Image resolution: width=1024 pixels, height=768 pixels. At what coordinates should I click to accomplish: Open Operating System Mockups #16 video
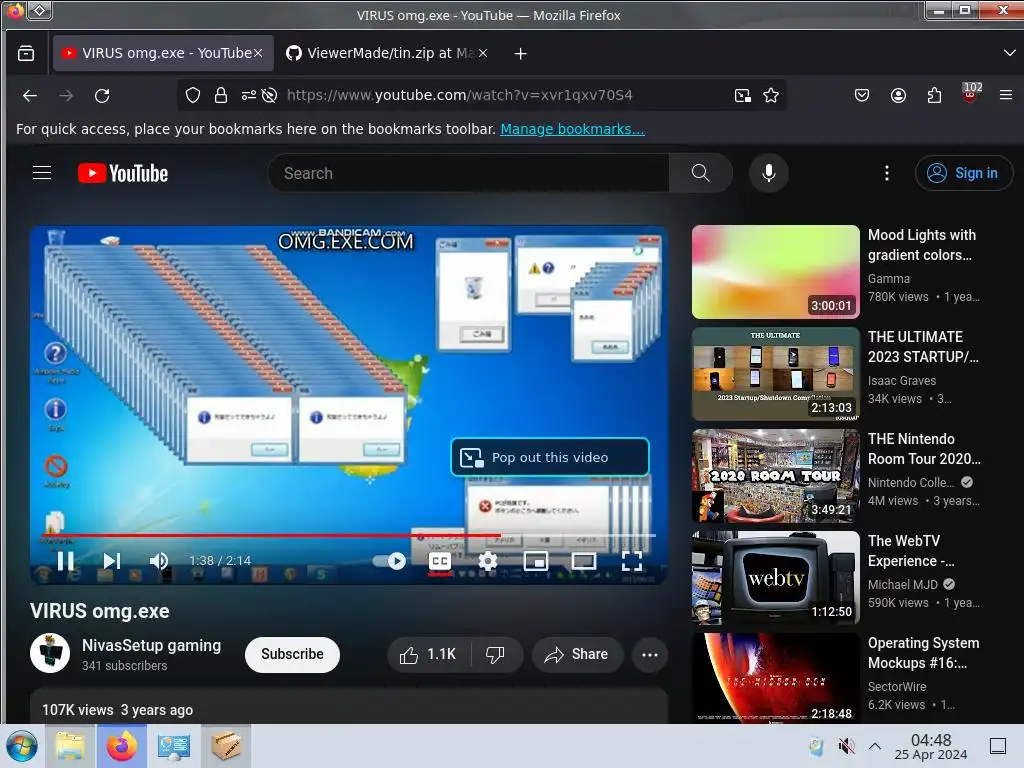[x=775, y=679]
